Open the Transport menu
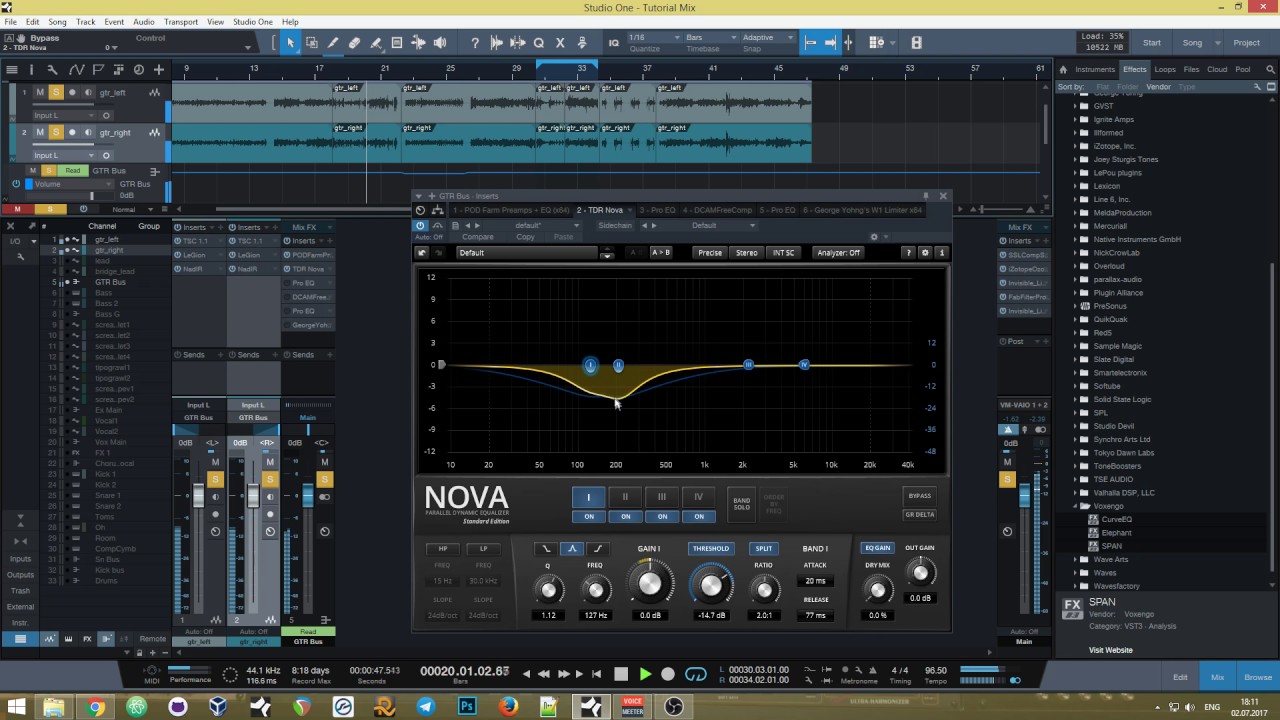The height and width of the screenshot is (720, 1280). pos(181,22)
